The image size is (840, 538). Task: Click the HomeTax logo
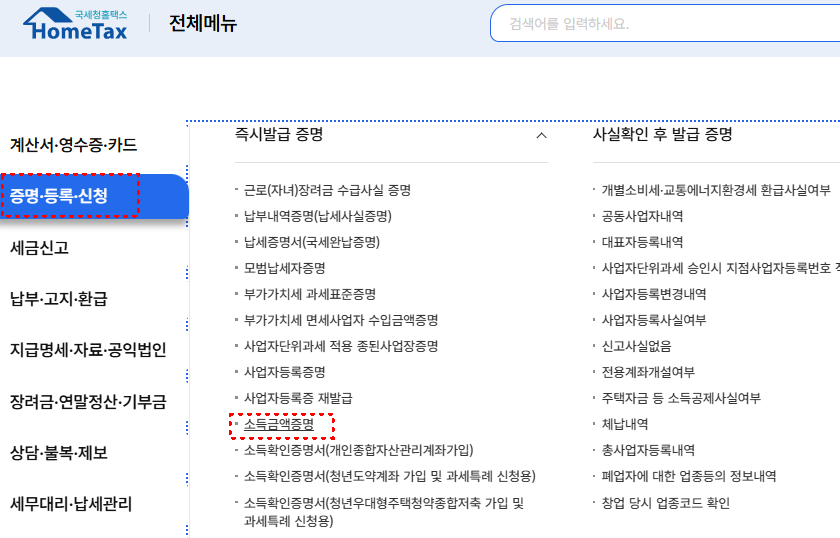click(x=75, y=24)
